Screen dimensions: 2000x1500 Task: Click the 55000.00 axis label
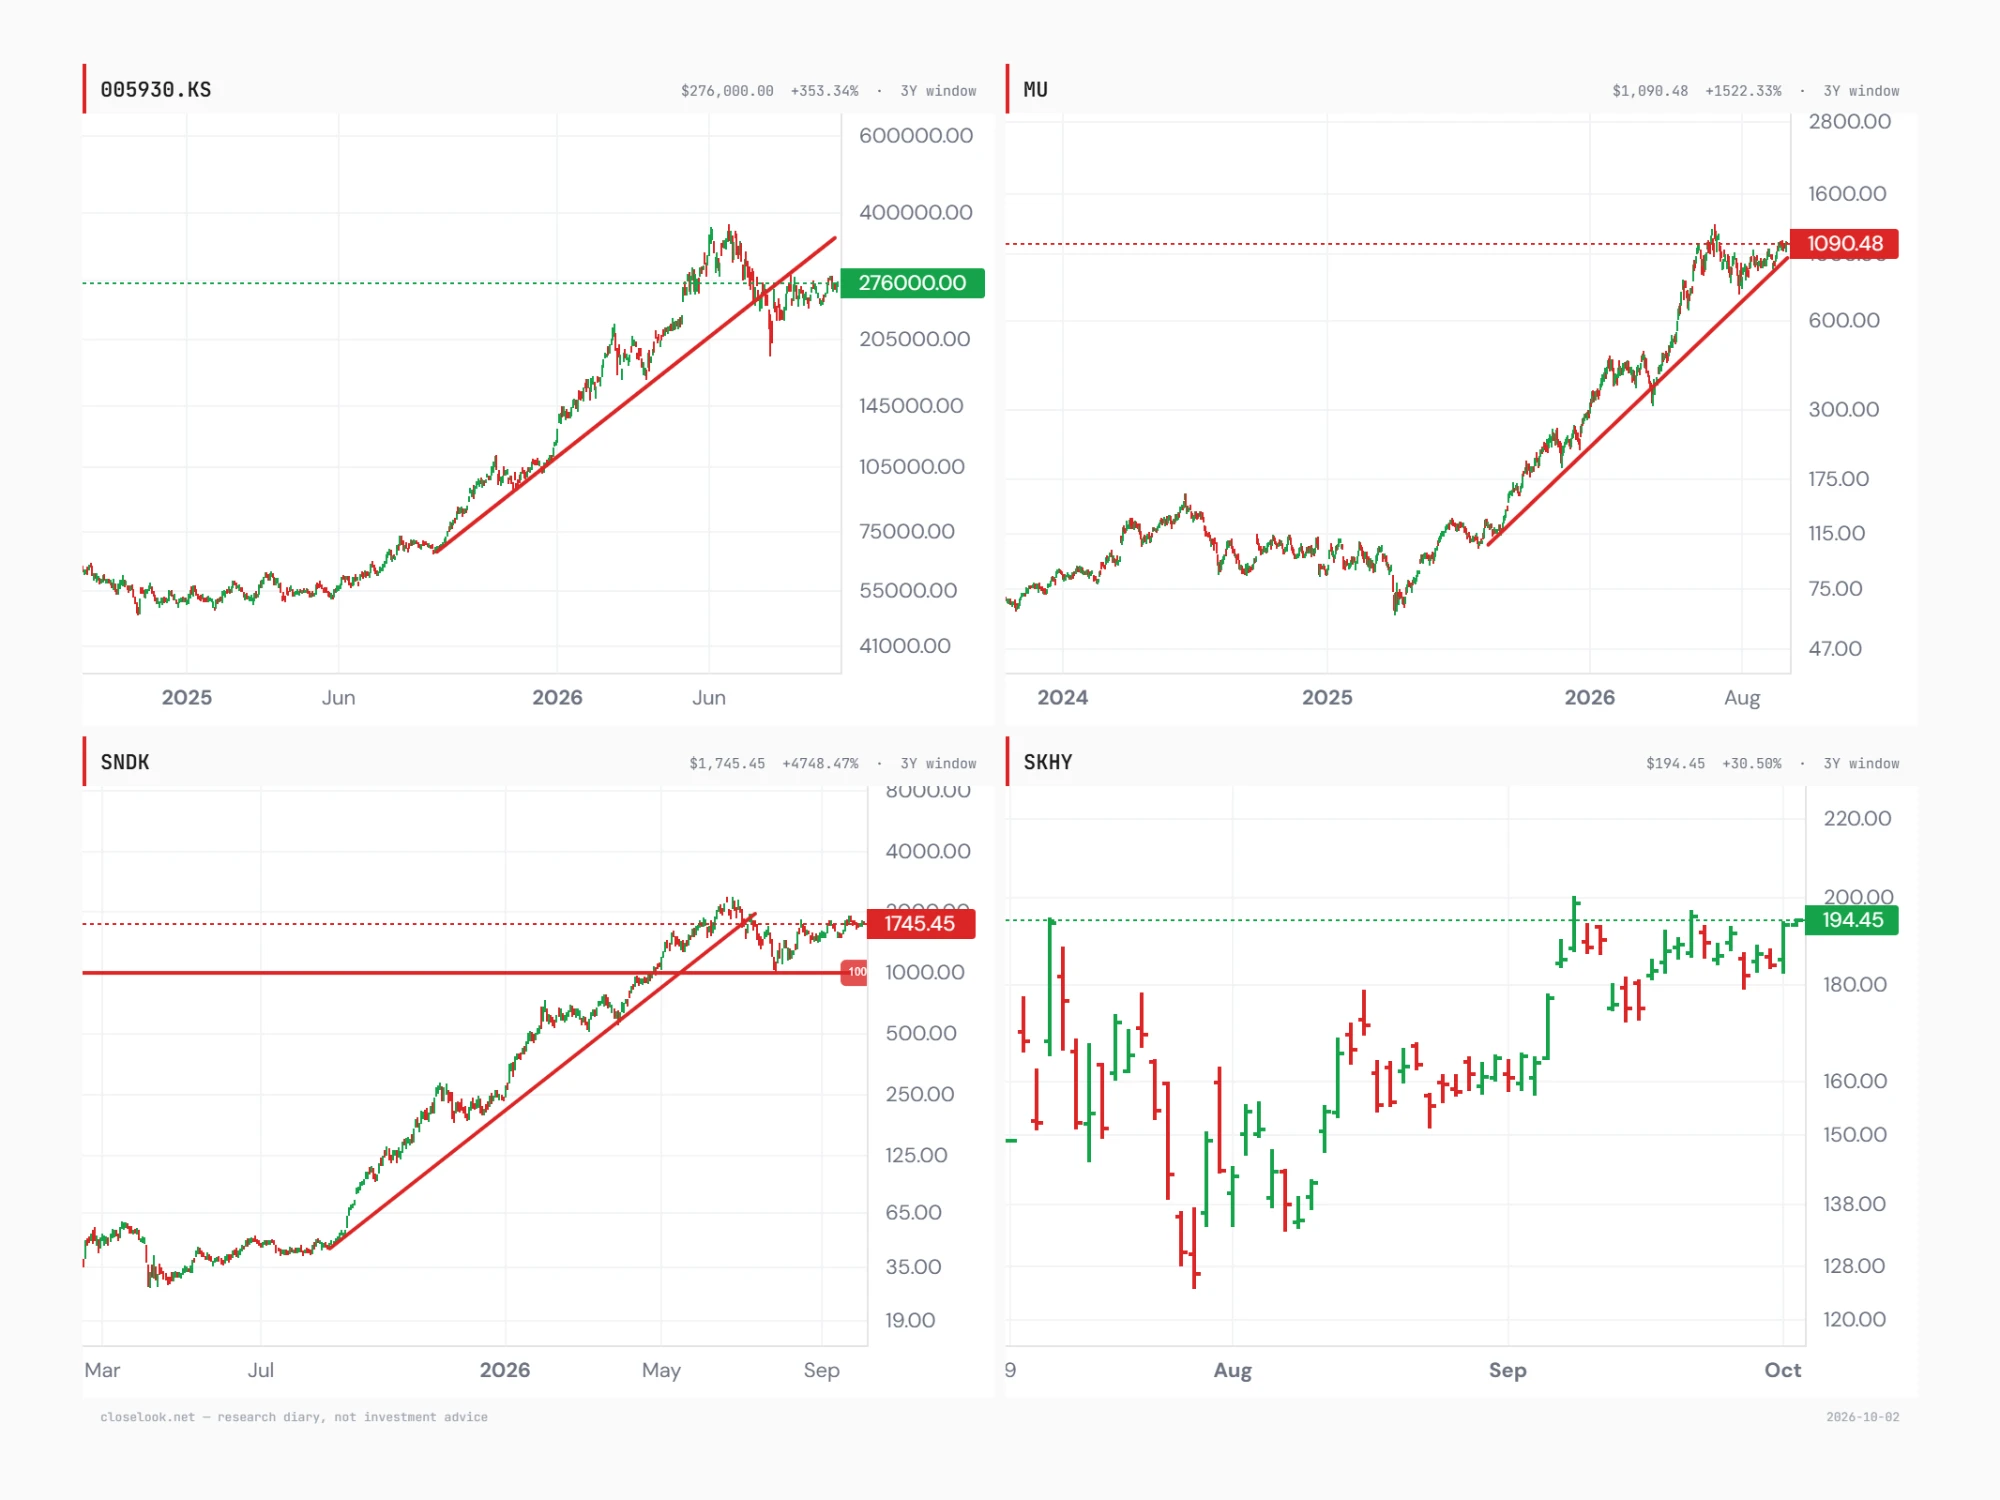[x=908, y=591]
